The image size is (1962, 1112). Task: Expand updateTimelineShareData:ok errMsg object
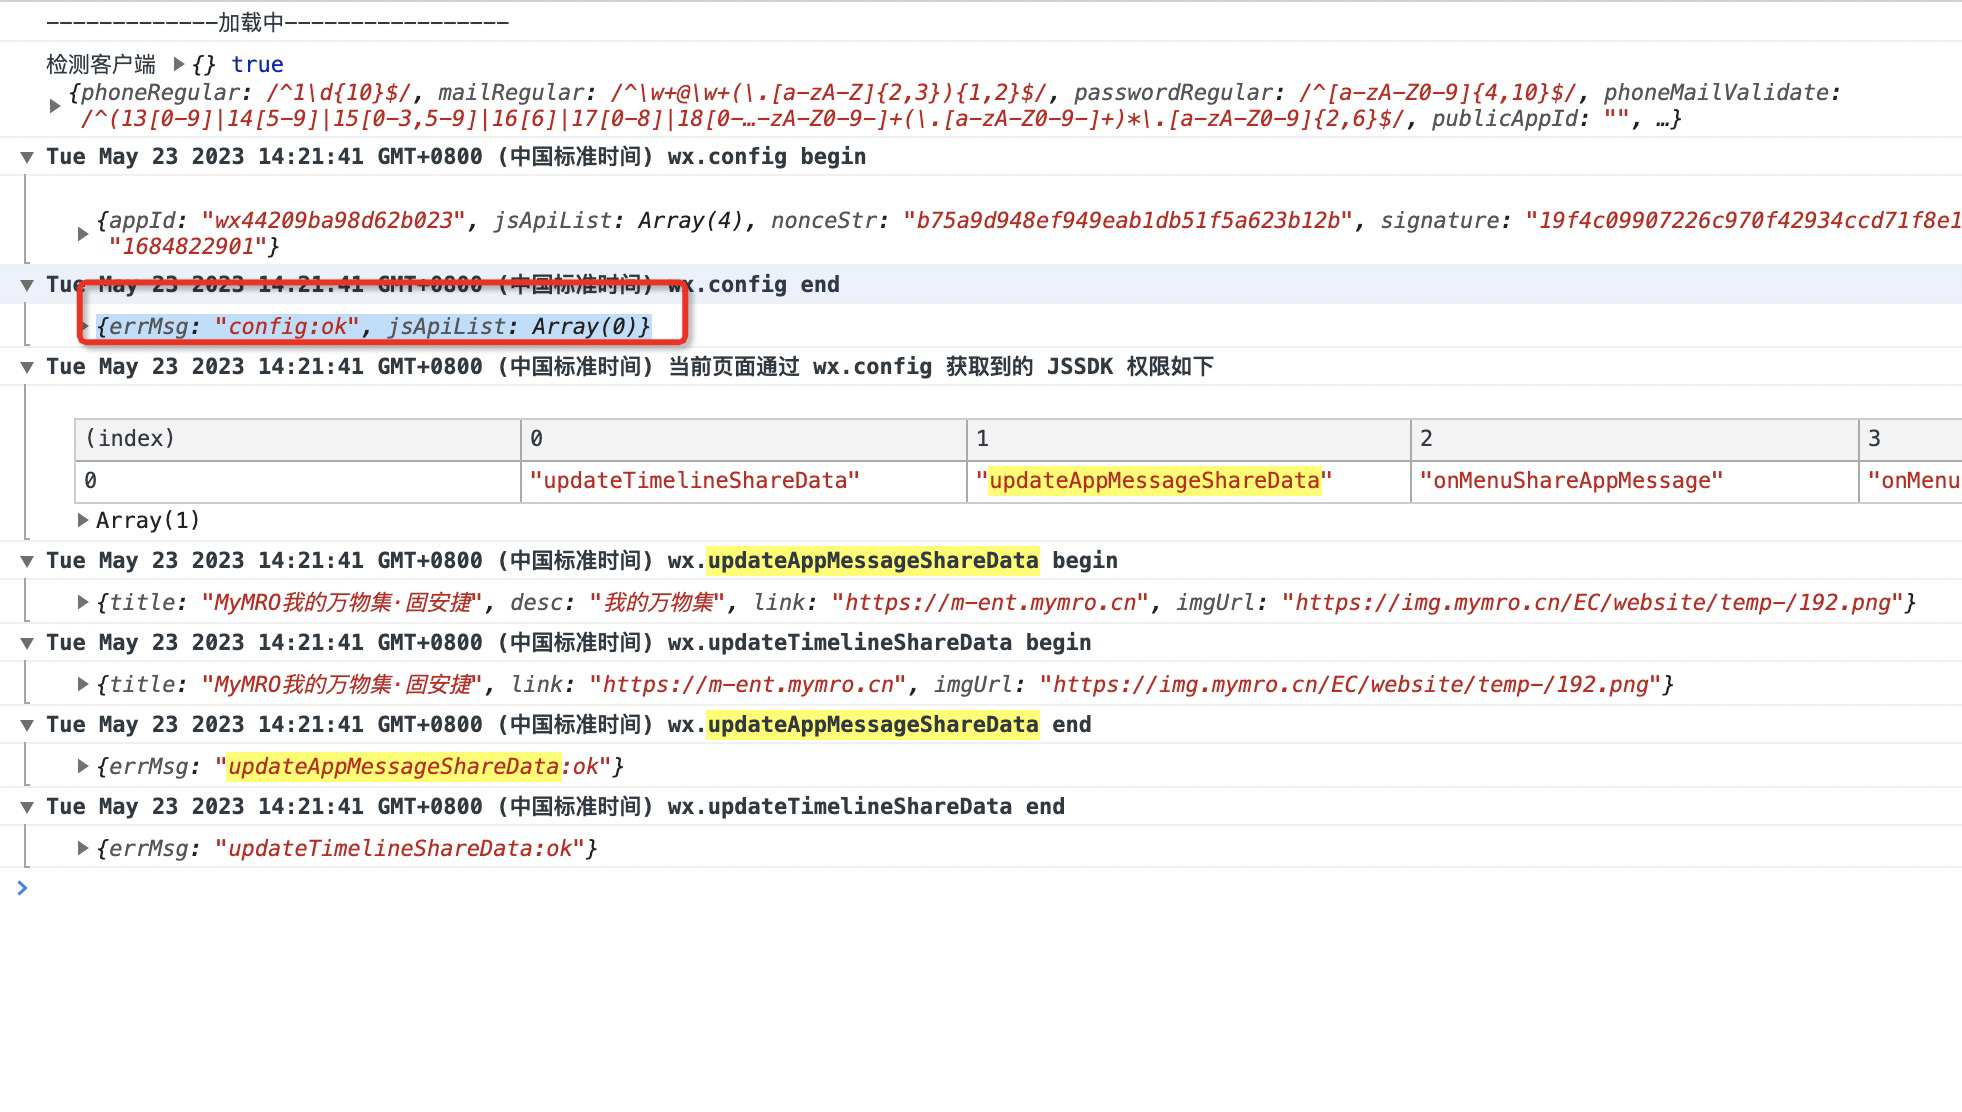(83, 848)
